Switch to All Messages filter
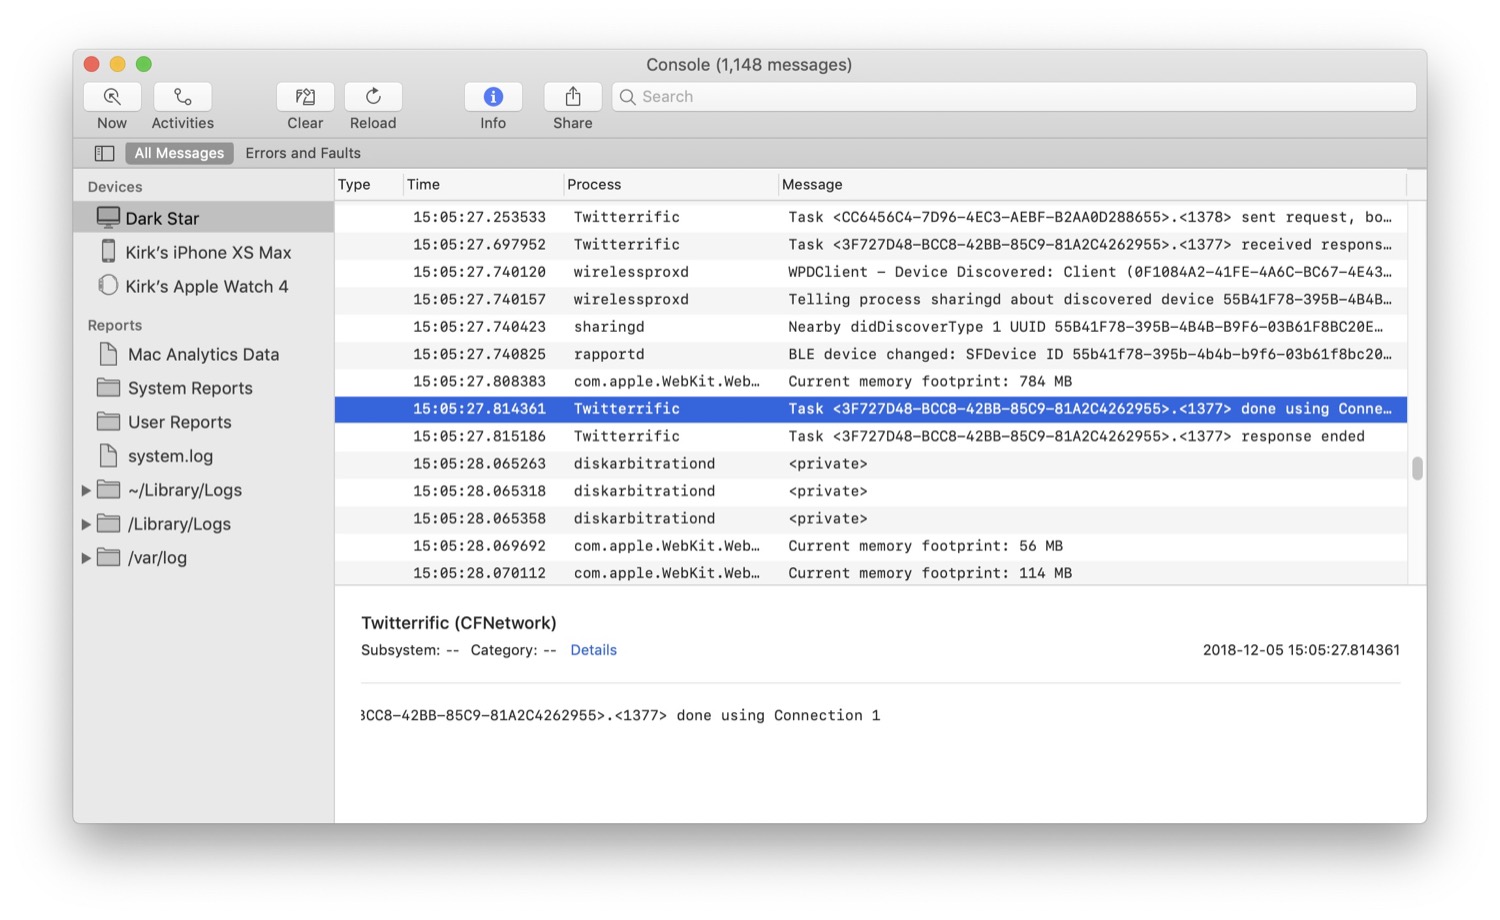The width and height of the screenshot is (1500, 920). pos(179,153)
